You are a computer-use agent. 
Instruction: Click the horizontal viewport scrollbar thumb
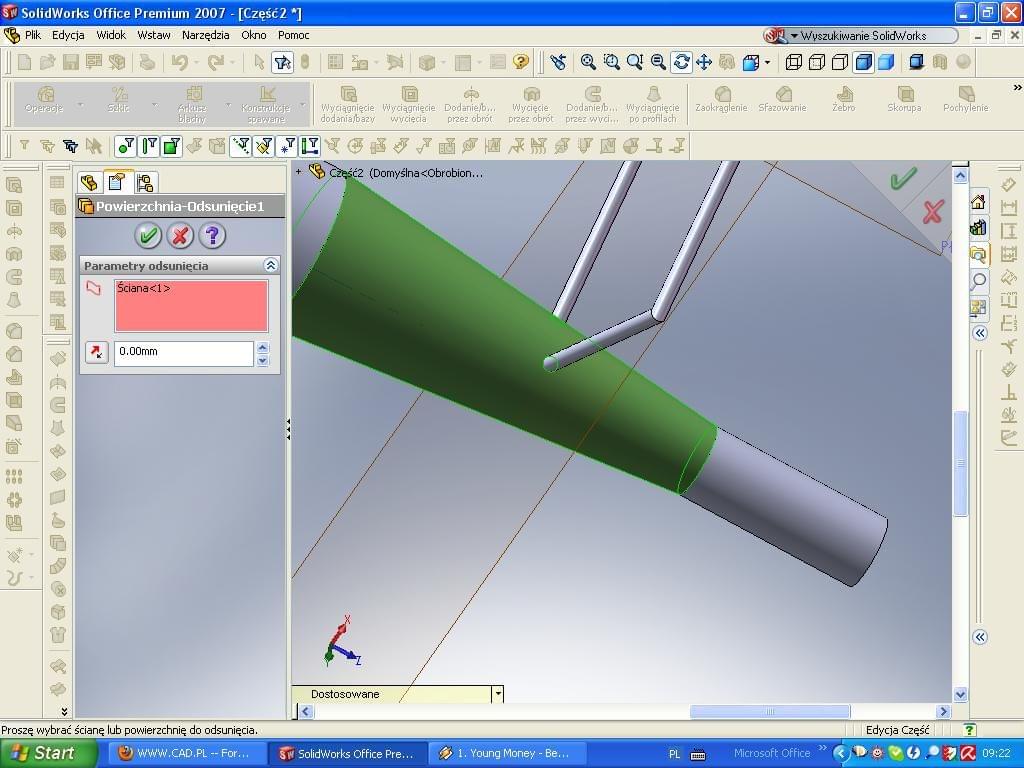click(x=770, y=712)
